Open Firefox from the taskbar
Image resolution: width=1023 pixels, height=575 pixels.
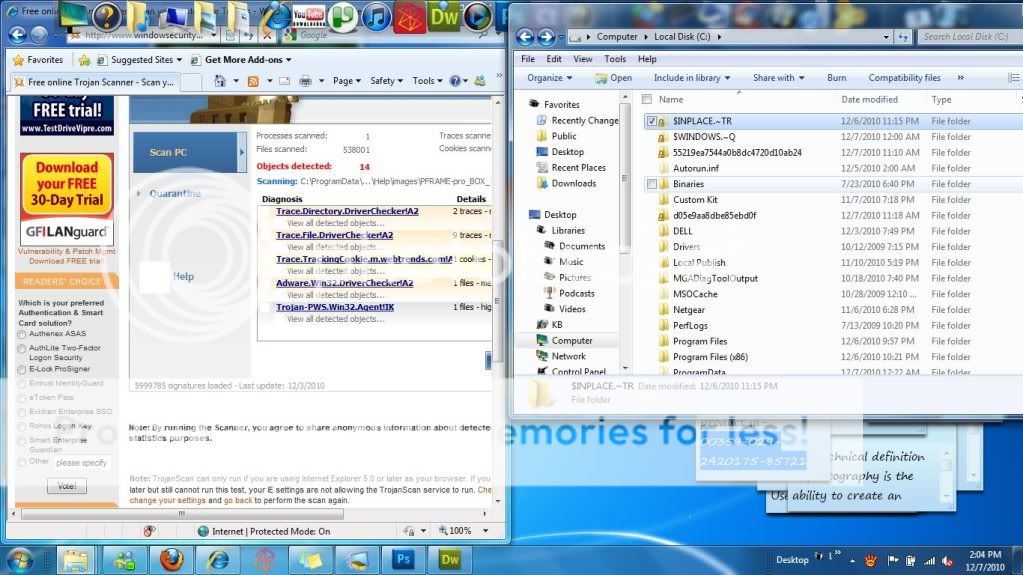(x=172, y=559)
